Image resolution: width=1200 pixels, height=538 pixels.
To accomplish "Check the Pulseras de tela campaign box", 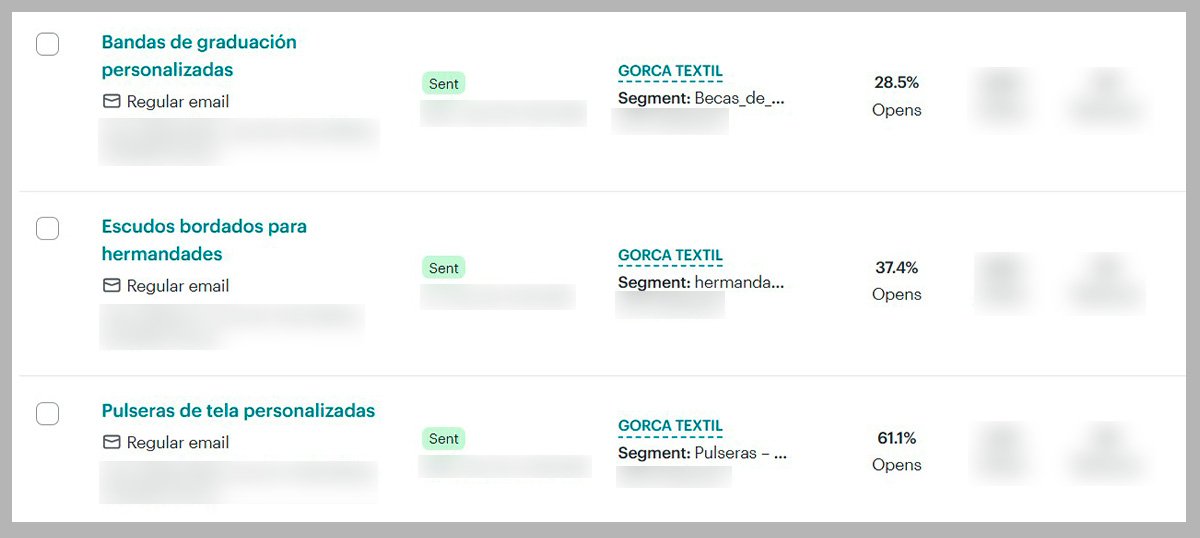I will (x=47, y=413).
